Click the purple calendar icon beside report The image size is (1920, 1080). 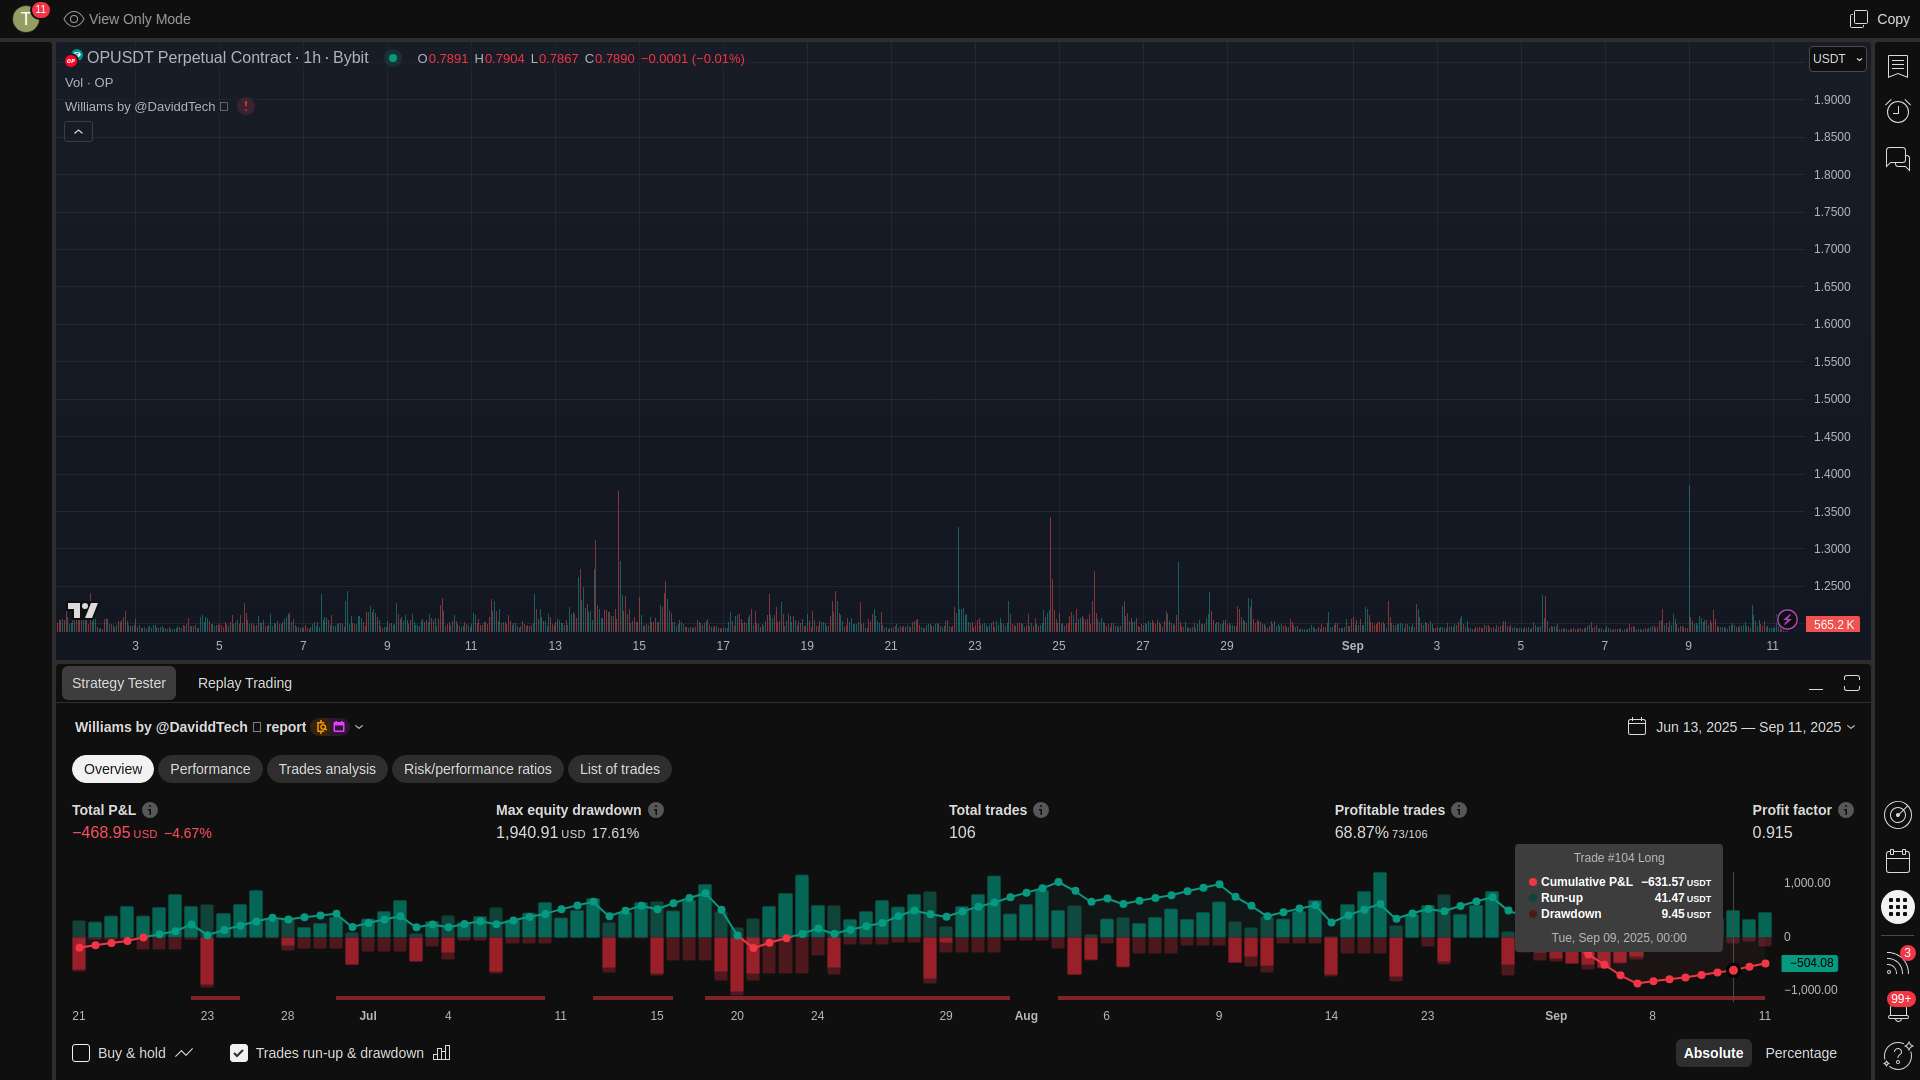tap(339, 727)
